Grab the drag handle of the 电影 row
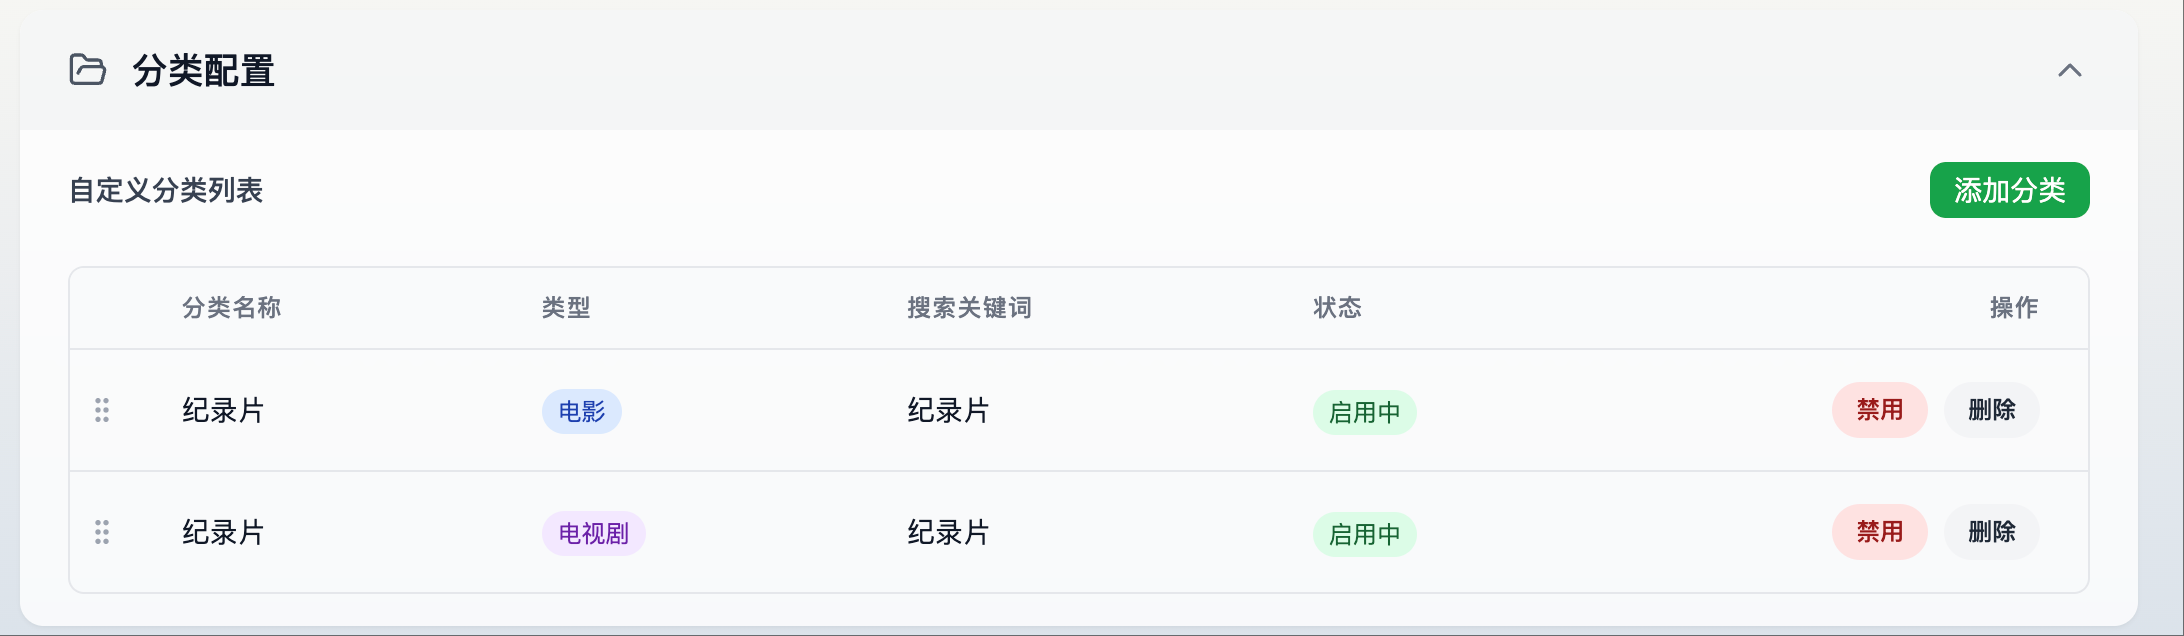The height and width of the screenshot is (636, 2184). pos(102,410)
